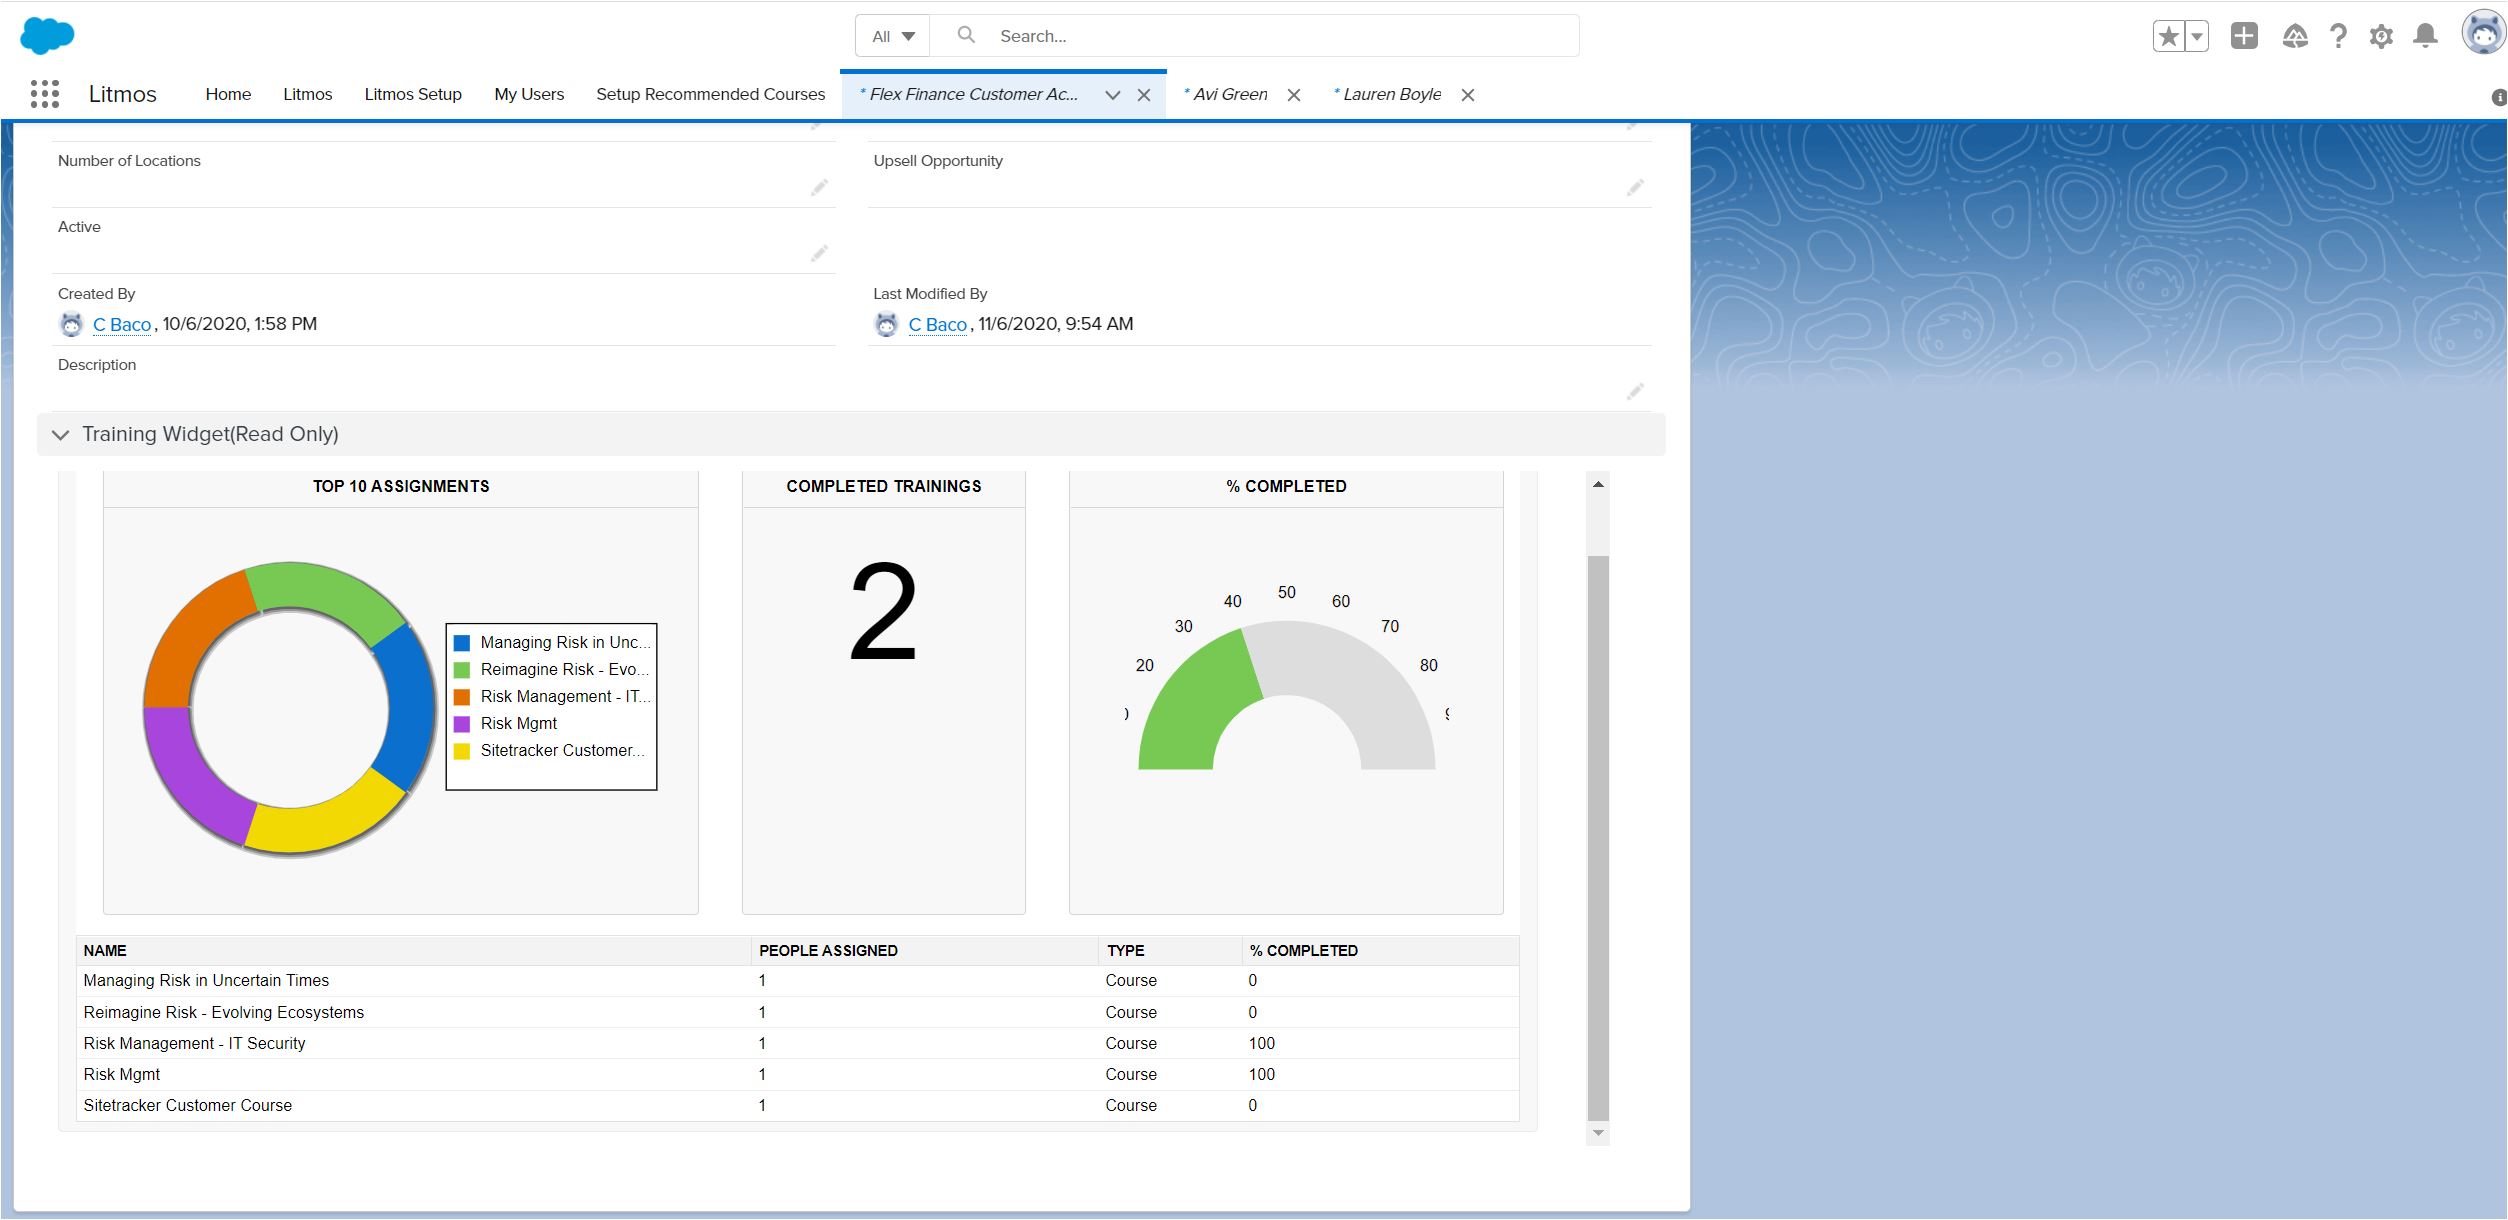2508x1220 pixels.
Task: Open the Flex Finance tab actions chevron
Action: 1112,95
